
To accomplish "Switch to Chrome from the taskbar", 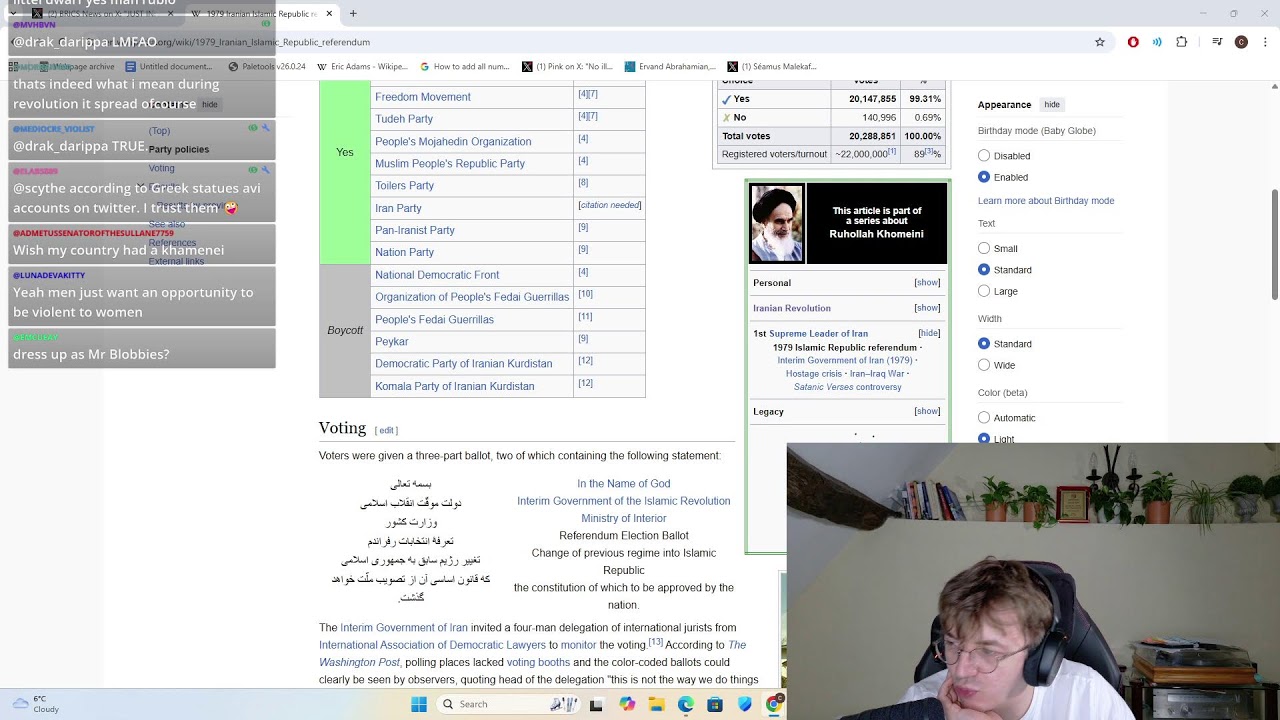I will coord(774,704).
